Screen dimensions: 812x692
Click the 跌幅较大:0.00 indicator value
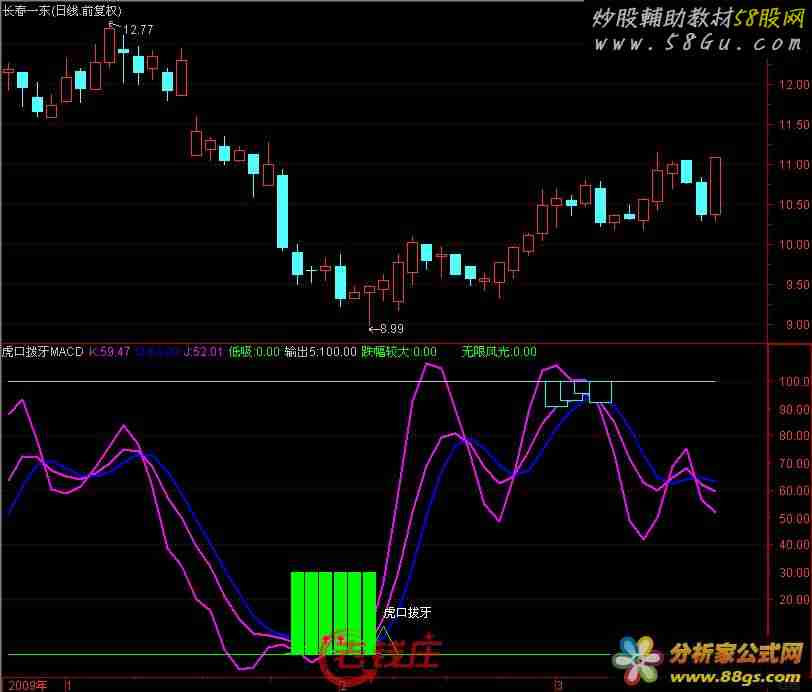399,352
